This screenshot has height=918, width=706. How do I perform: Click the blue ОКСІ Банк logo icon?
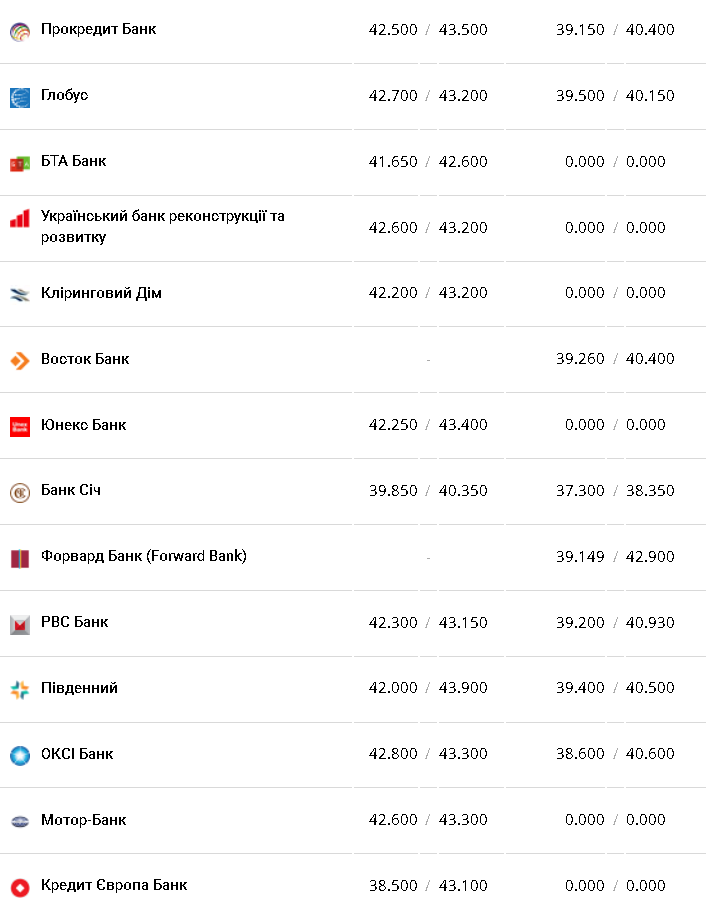point(20,755)
